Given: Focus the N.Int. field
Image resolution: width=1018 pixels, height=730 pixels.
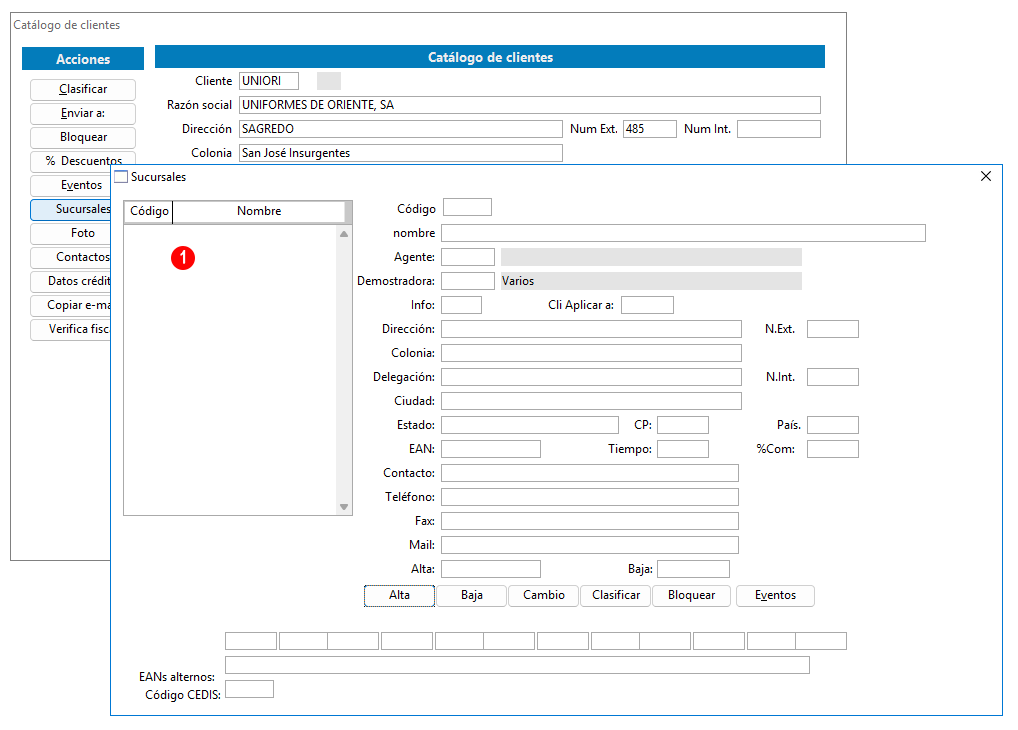Looking at the screenshot, I should (833, 377).
